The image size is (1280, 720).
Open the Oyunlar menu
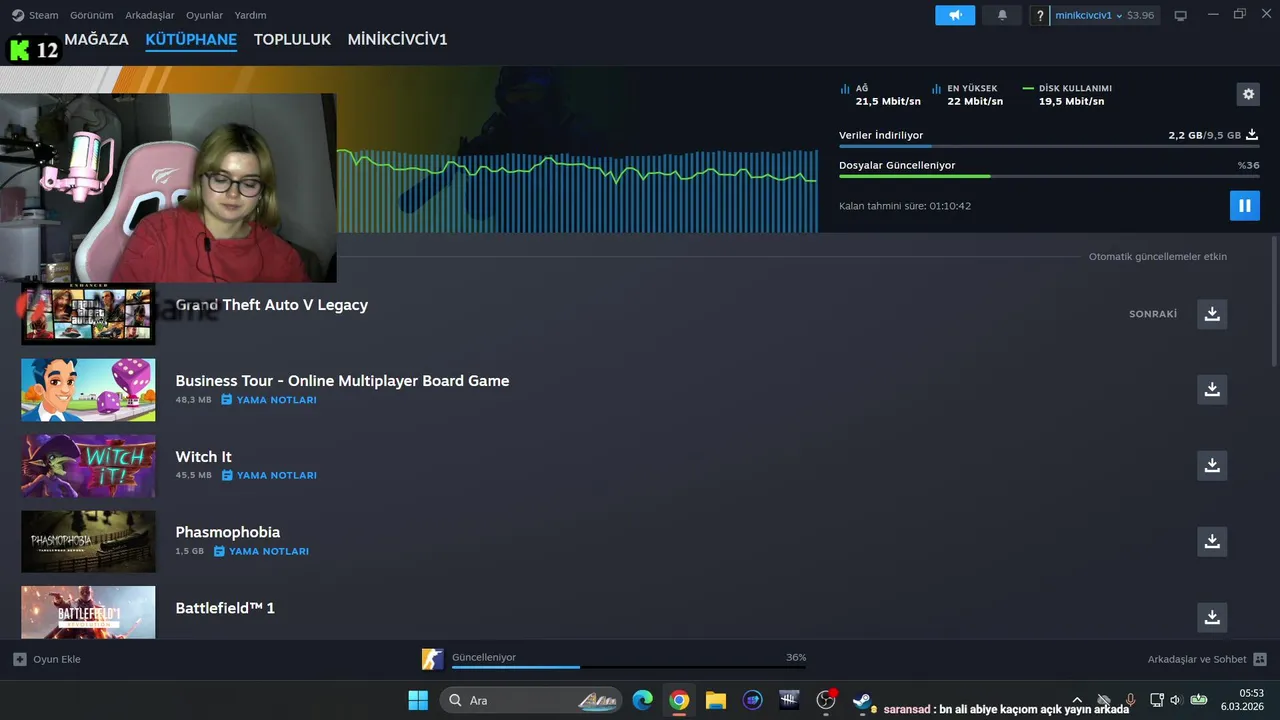[x=204, y=15]
